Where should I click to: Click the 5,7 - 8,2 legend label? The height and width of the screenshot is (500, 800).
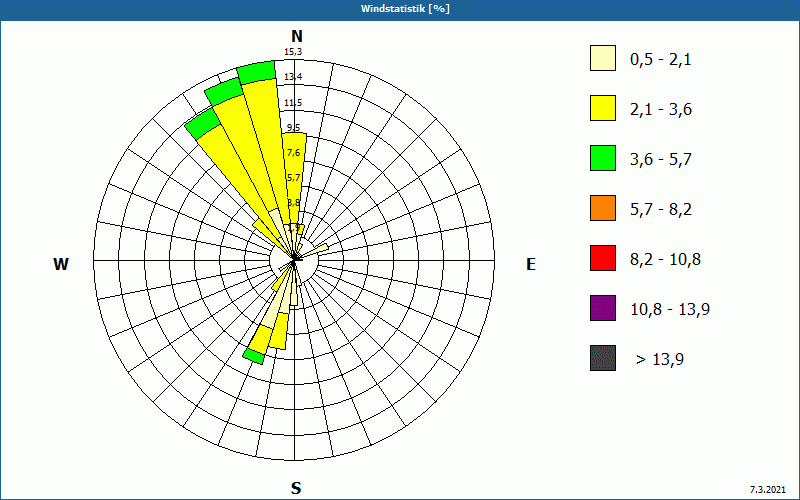pyautogui.click(x=661, y=210)
